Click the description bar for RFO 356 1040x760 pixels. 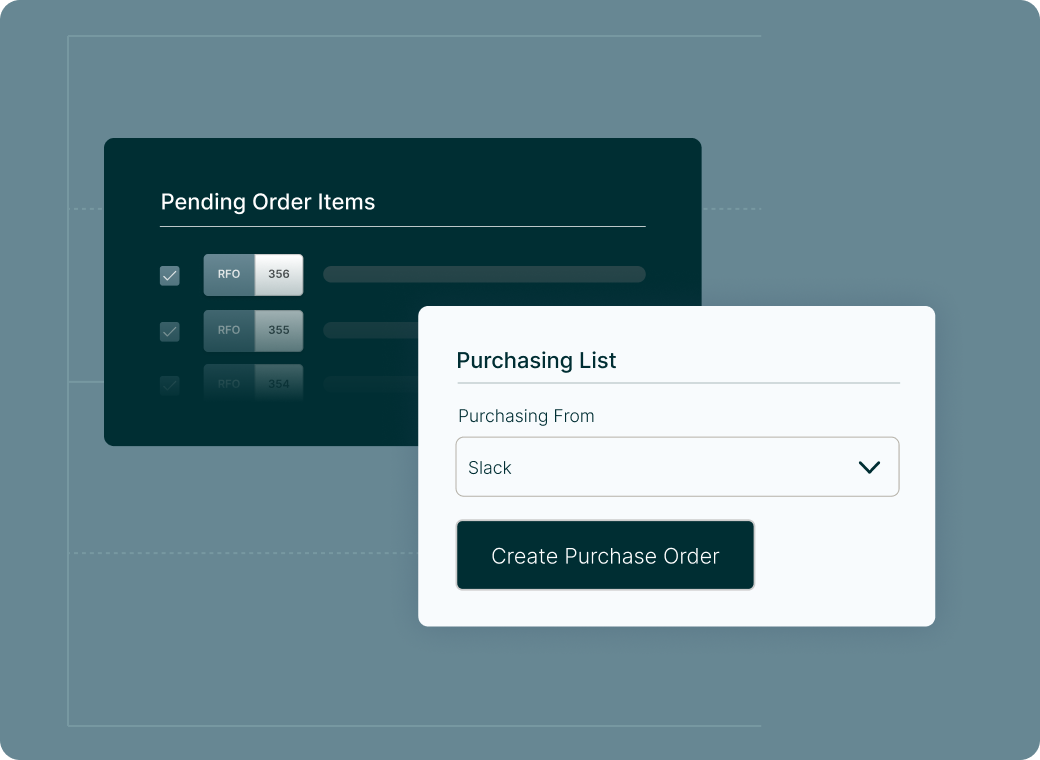484,275
